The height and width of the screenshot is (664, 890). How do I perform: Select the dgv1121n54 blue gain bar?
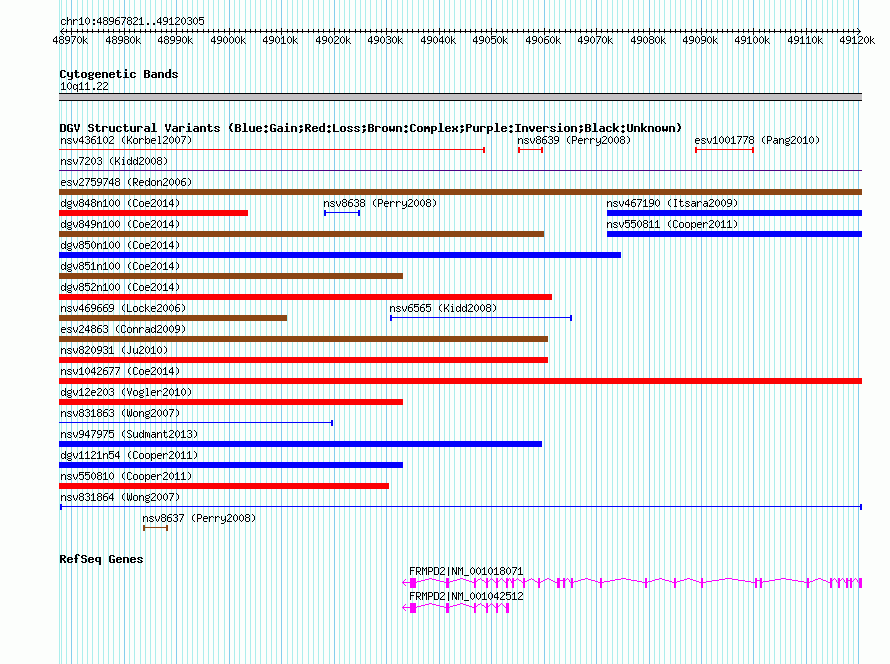(231, 465)
